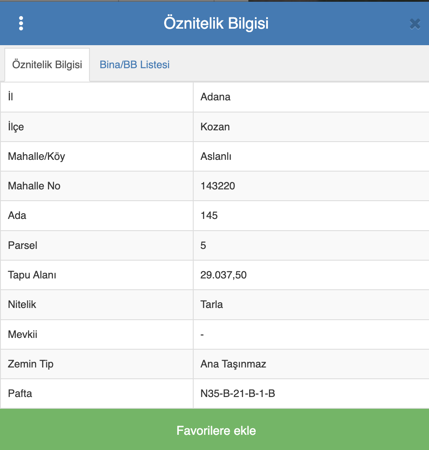Viewport: 429px width, 450px height.
Task: Click the Parsel label cell
Action: (97, 245)
